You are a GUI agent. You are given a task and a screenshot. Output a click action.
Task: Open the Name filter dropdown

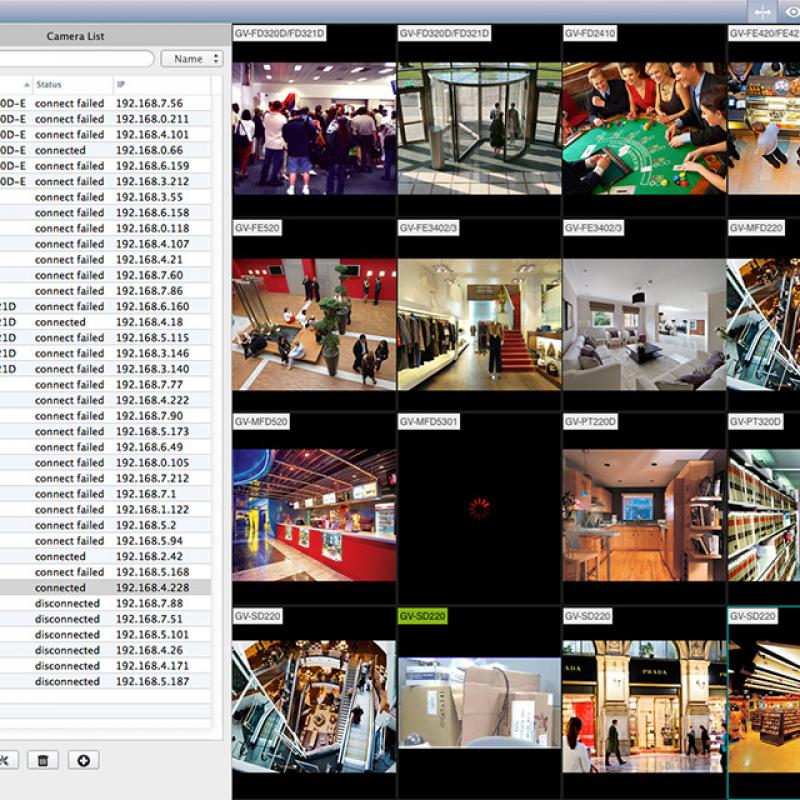[x=191, y=59]
